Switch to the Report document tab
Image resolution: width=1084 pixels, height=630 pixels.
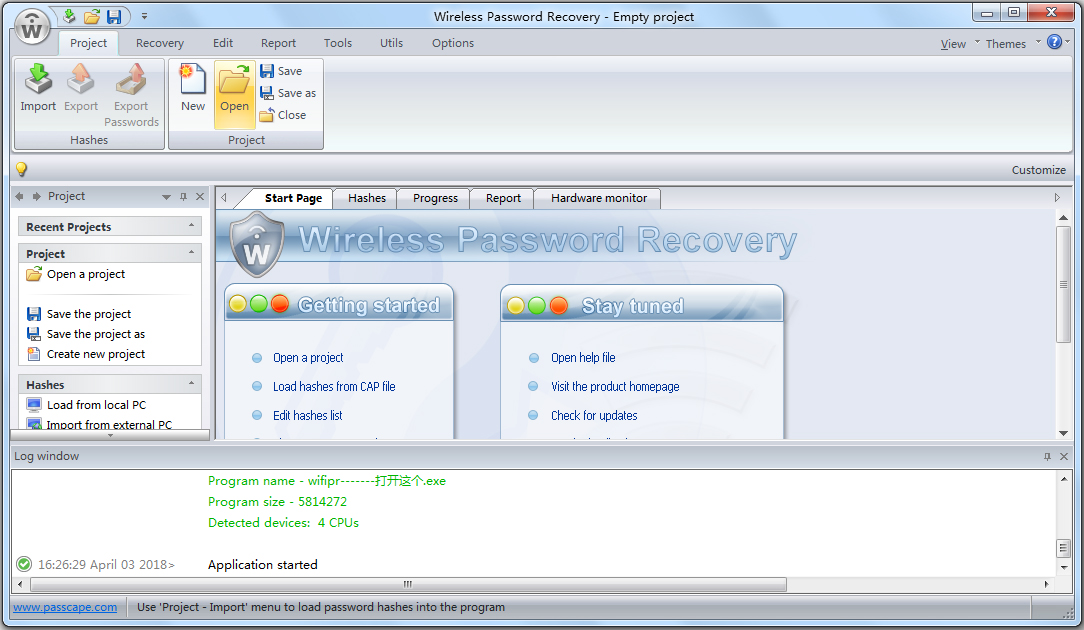[x=503, y=198]
